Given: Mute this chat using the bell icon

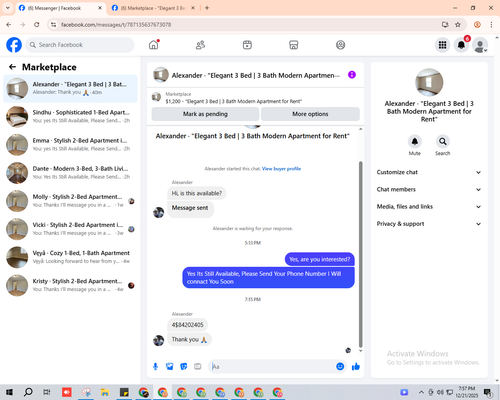Looking at the screenshot, I should point(415,141).
